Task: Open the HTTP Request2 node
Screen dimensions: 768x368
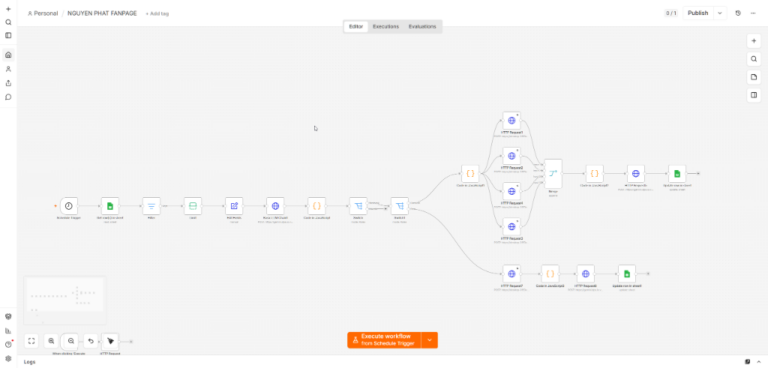Action: tap(512, 156)
